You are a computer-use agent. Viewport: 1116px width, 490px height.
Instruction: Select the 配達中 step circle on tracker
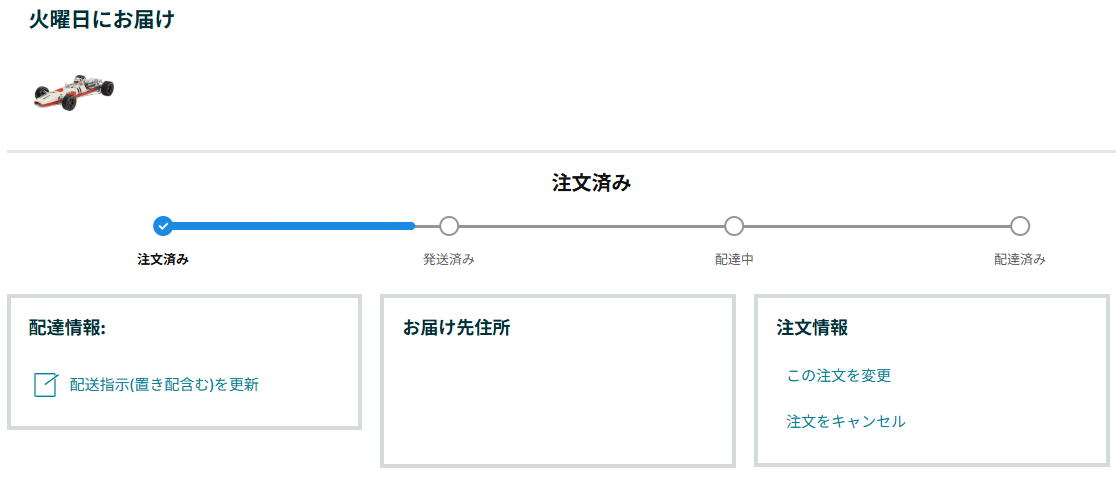coord(734,226)
